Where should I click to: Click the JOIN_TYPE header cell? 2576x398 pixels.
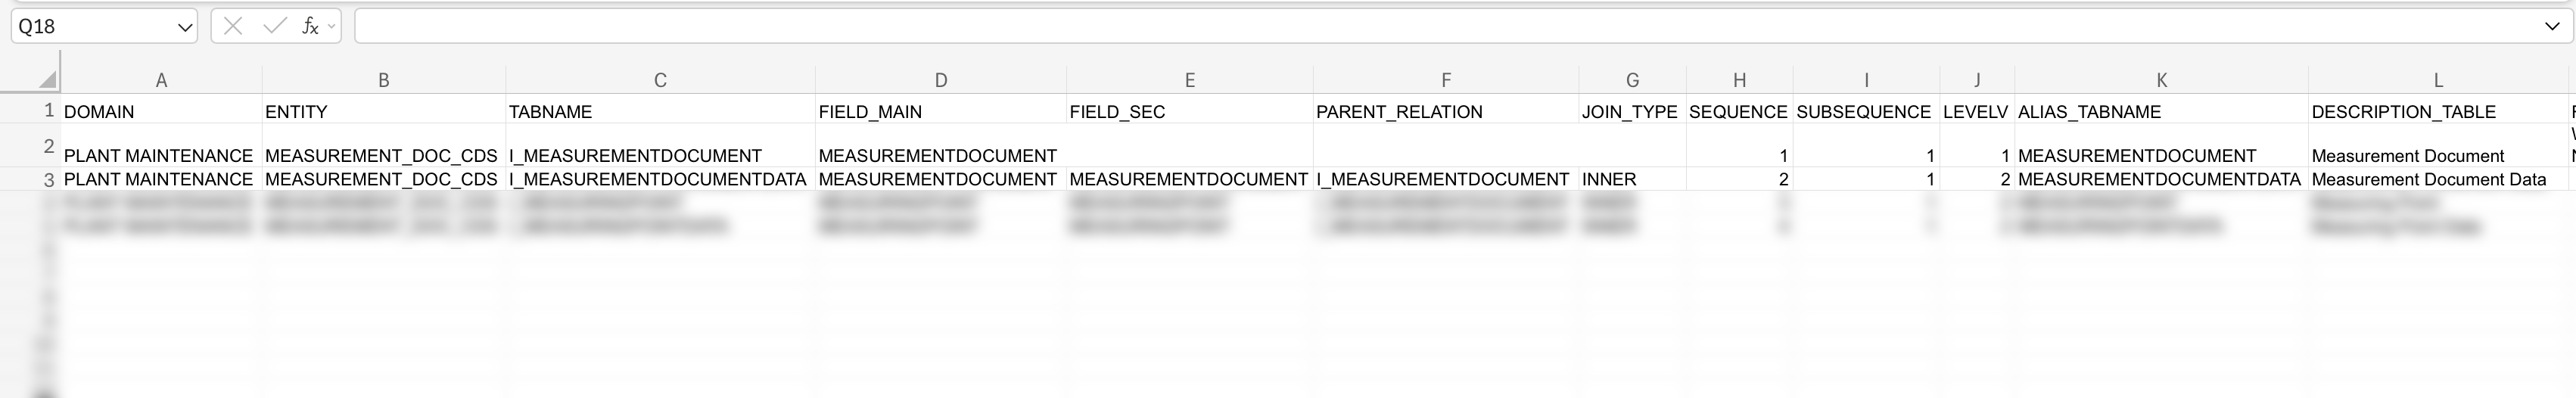tap(1629, 112)
